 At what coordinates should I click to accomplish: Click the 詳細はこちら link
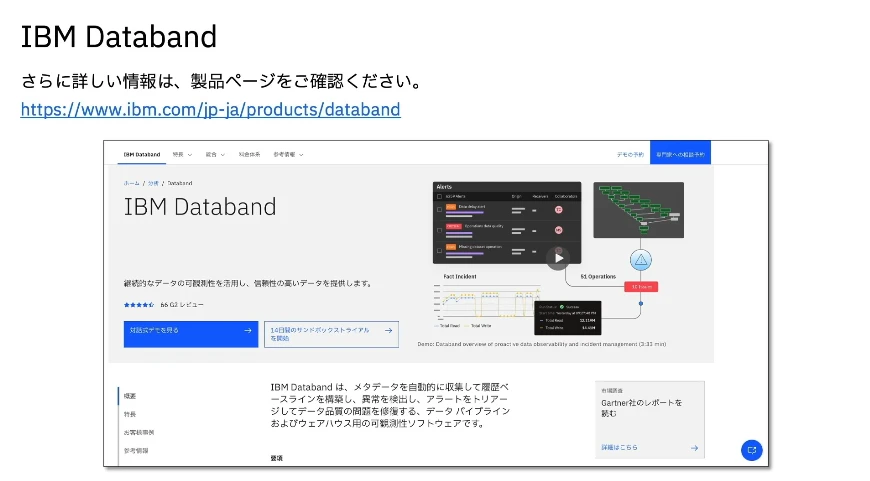point(619,447)
